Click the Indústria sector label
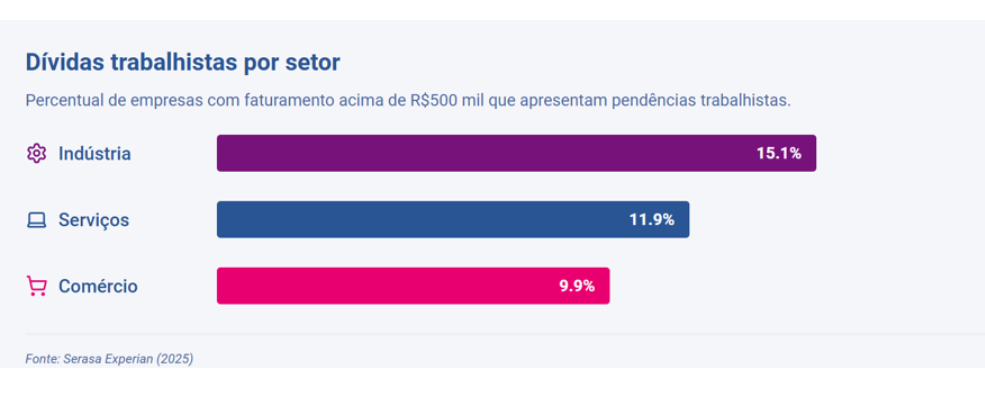Image resolution: width=985 pixels, height=400 pixels. 94,154
